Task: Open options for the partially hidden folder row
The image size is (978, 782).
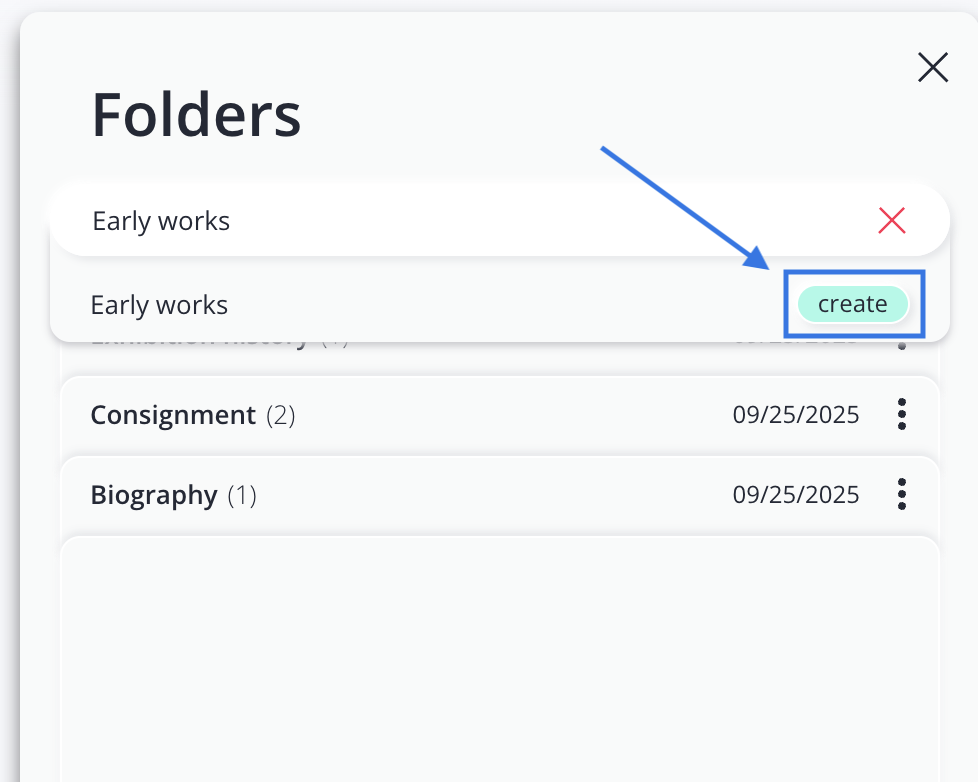Action: pyautogui.click(x=902, y=345)
